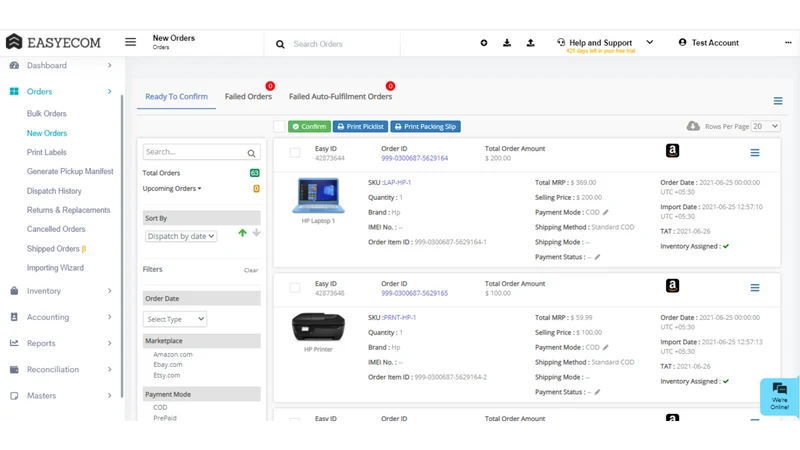The image size is (800, 450).
Task: Filter marketplace by Amazon.com
Action: [x=173, y=354]
